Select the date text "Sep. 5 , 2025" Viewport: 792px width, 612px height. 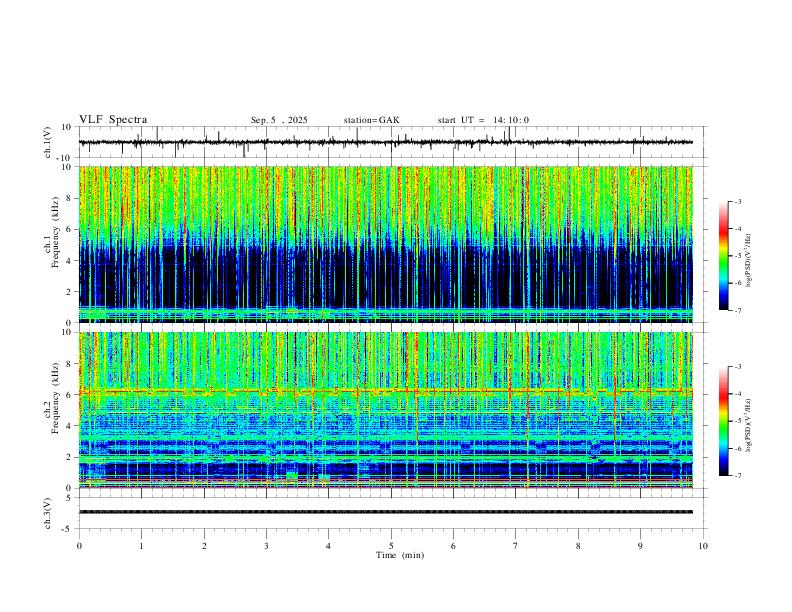pos(279,120)
